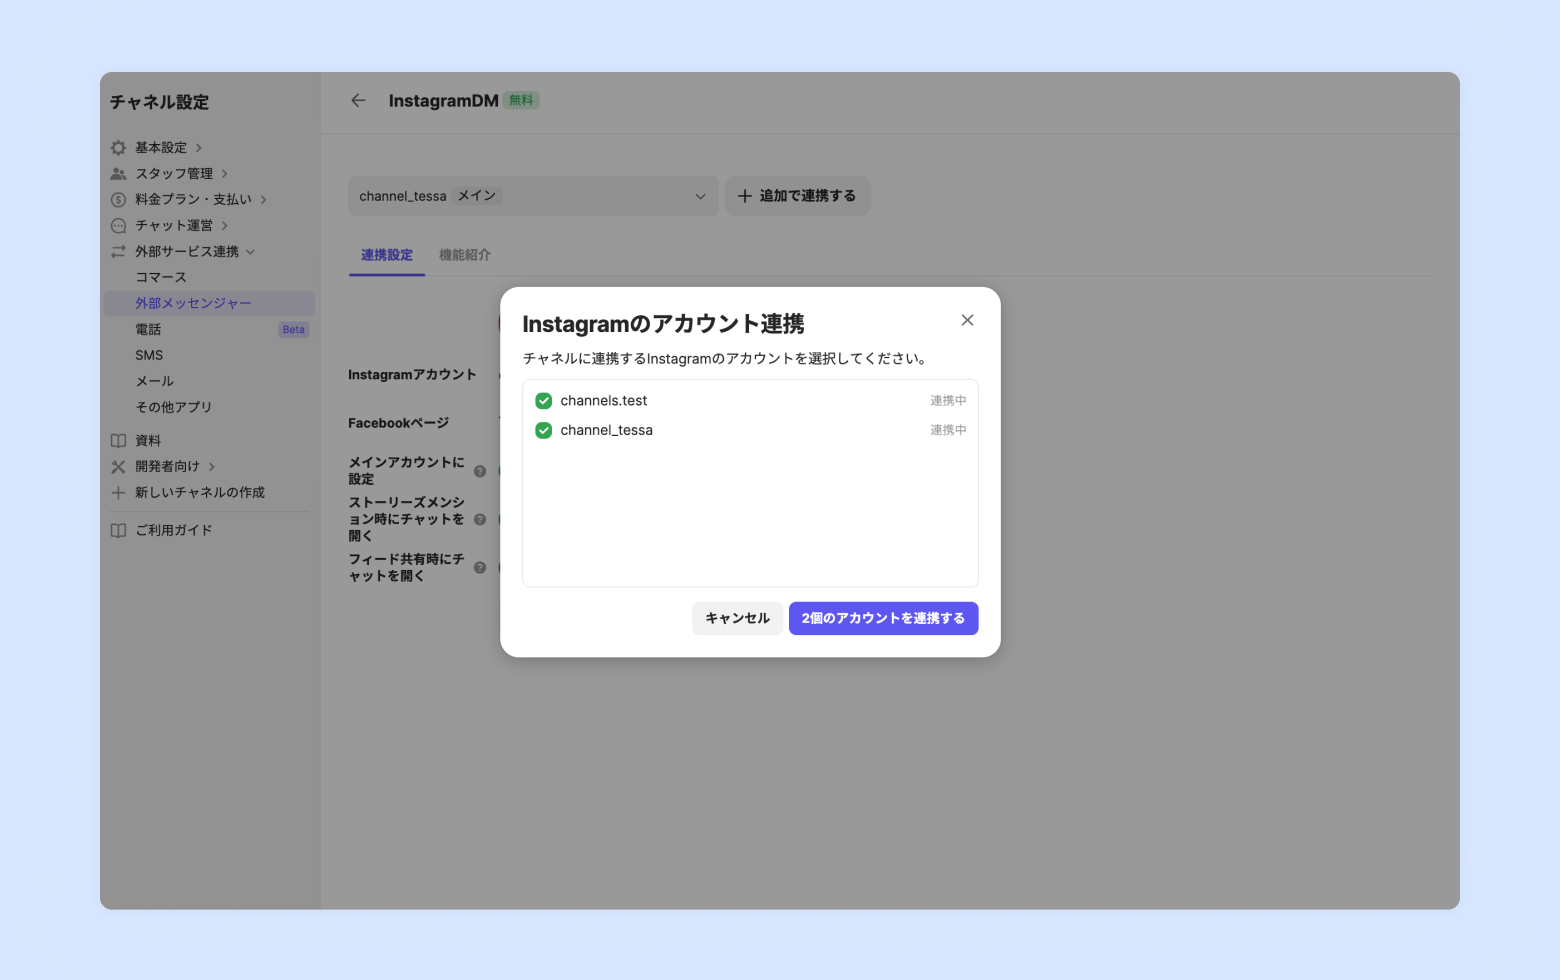The width and height of the screenshot is (1560, 980).
Task: Click the チャネル設定 sidebar heading
Action: pyautogui.click(x=159, y=102)
